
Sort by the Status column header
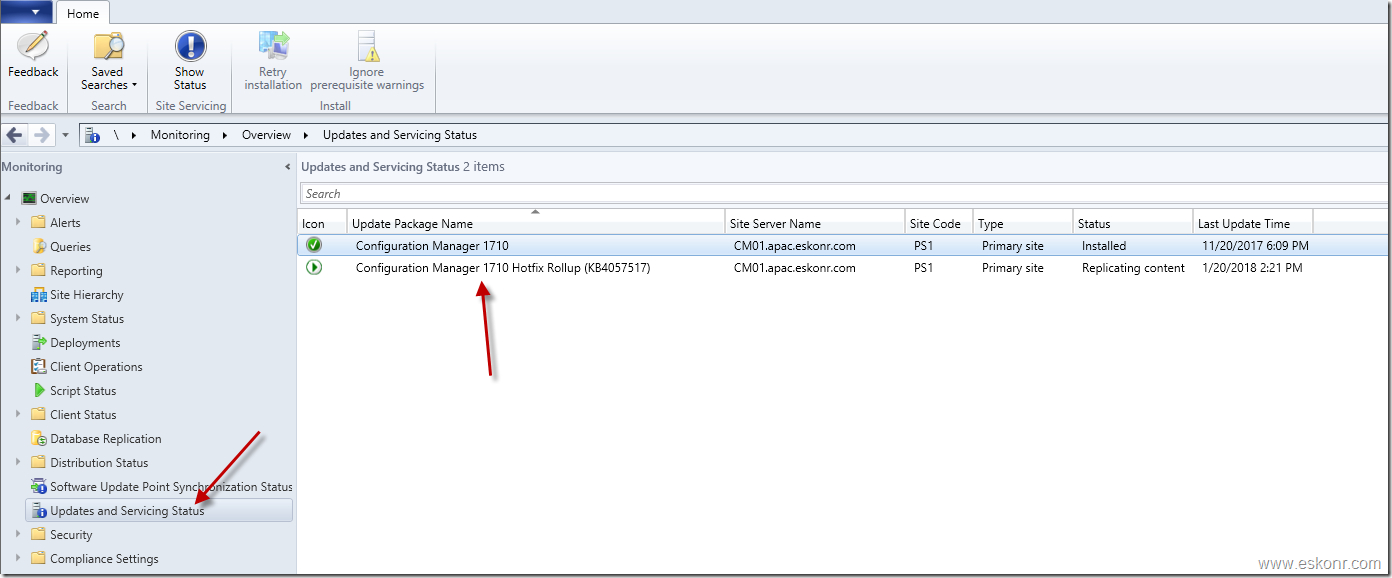pos(1133,223)
